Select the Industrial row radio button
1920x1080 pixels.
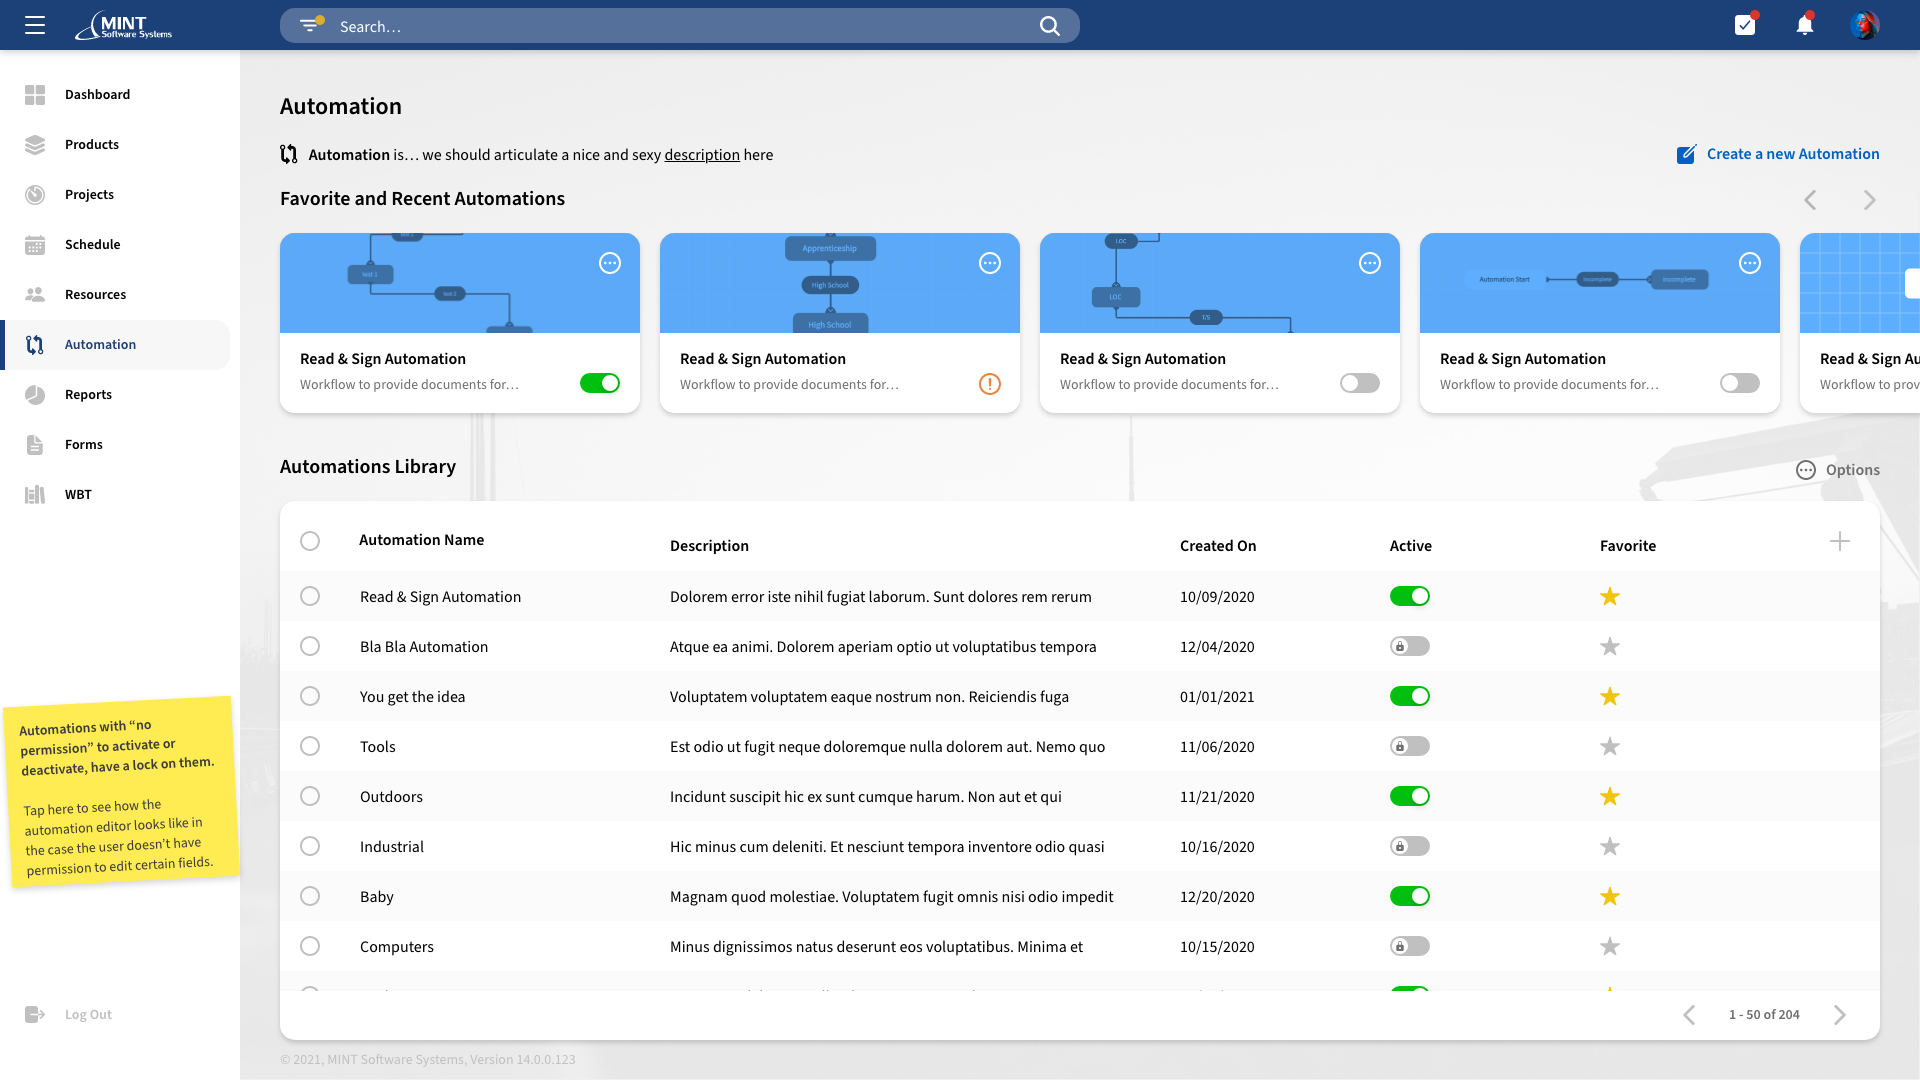(310, 847)
